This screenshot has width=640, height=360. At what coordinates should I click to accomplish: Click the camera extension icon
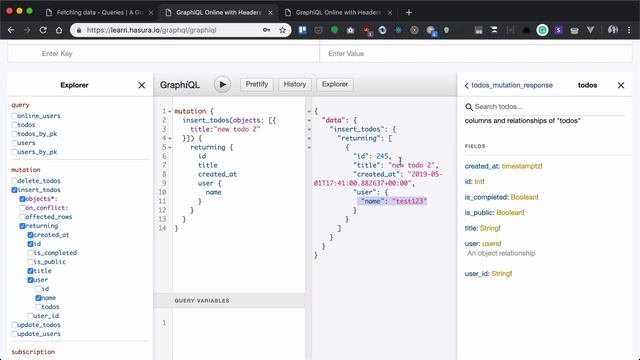[350, 30]
